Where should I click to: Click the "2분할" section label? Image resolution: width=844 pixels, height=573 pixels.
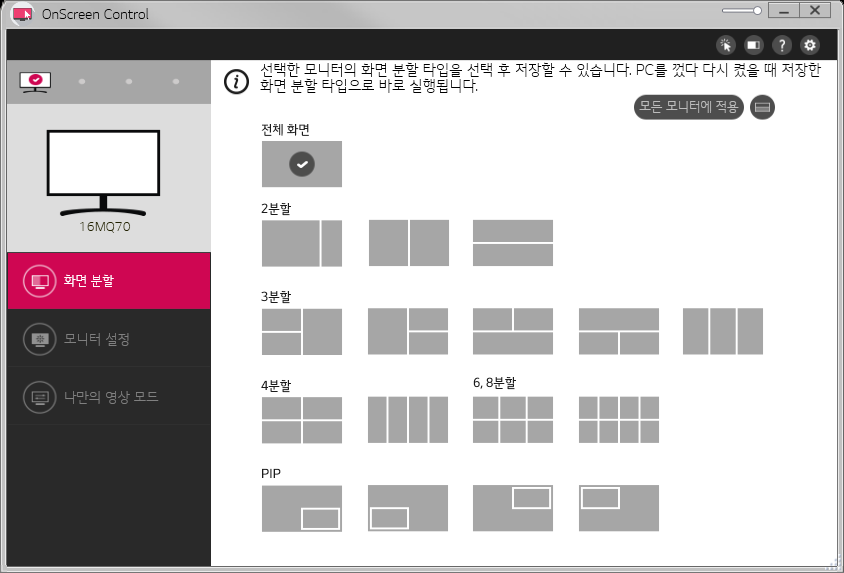pyautogui.click(x=276, y=208)
